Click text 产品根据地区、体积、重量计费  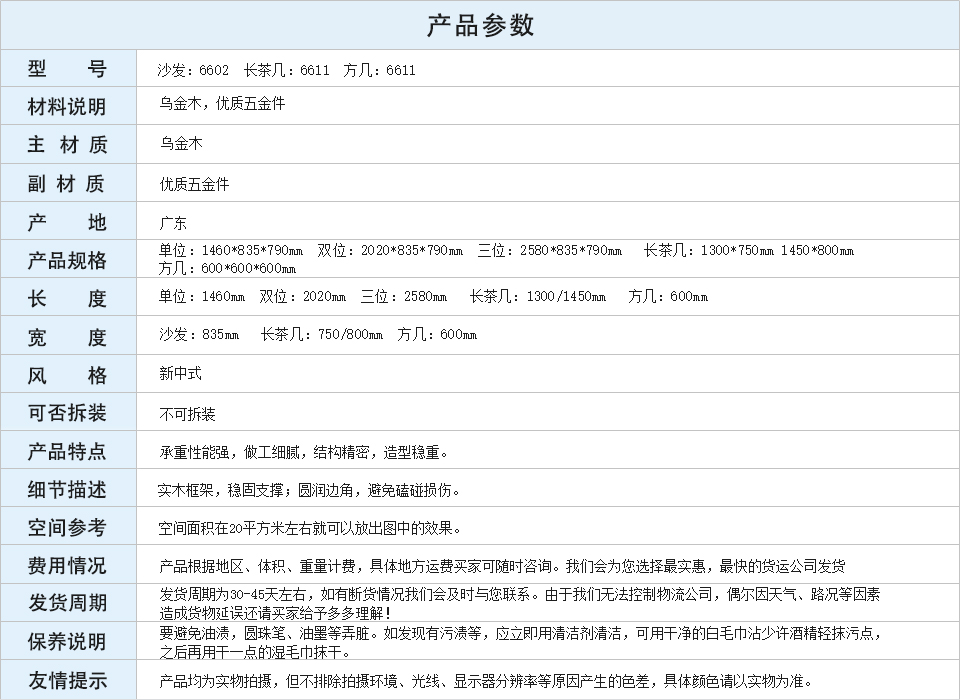(x=257, y=566)
